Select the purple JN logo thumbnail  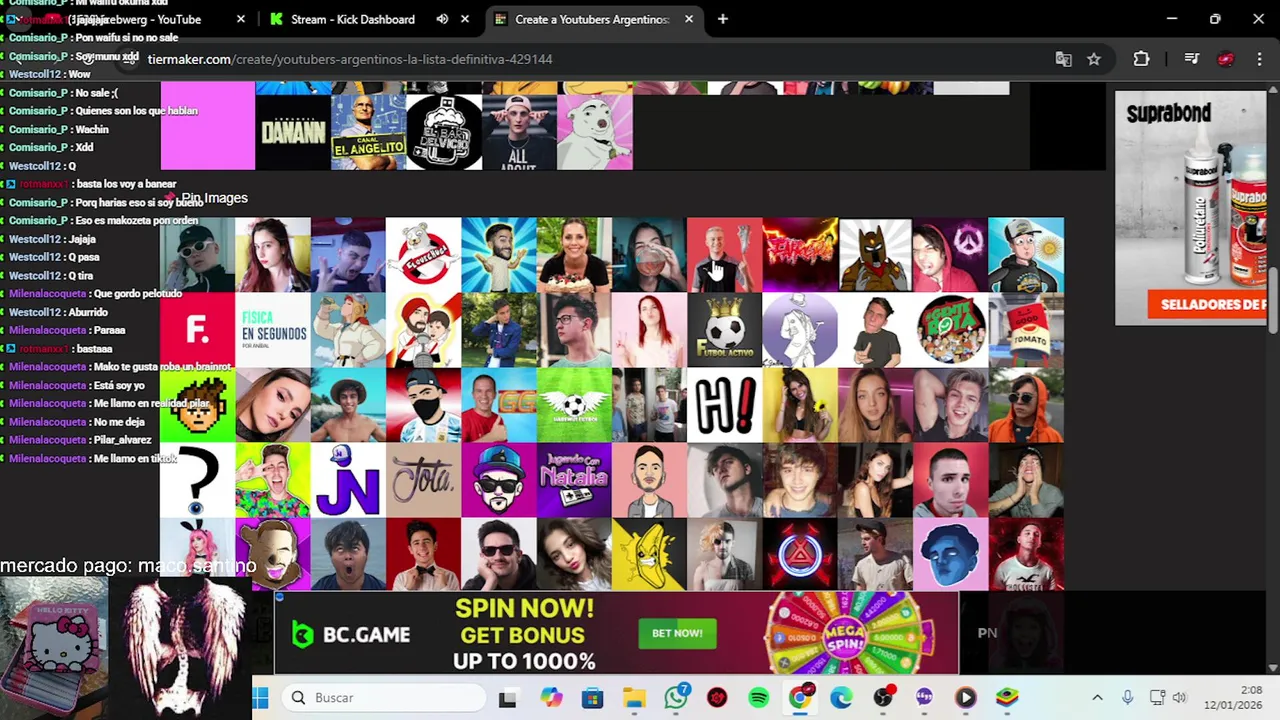point(348,480)
